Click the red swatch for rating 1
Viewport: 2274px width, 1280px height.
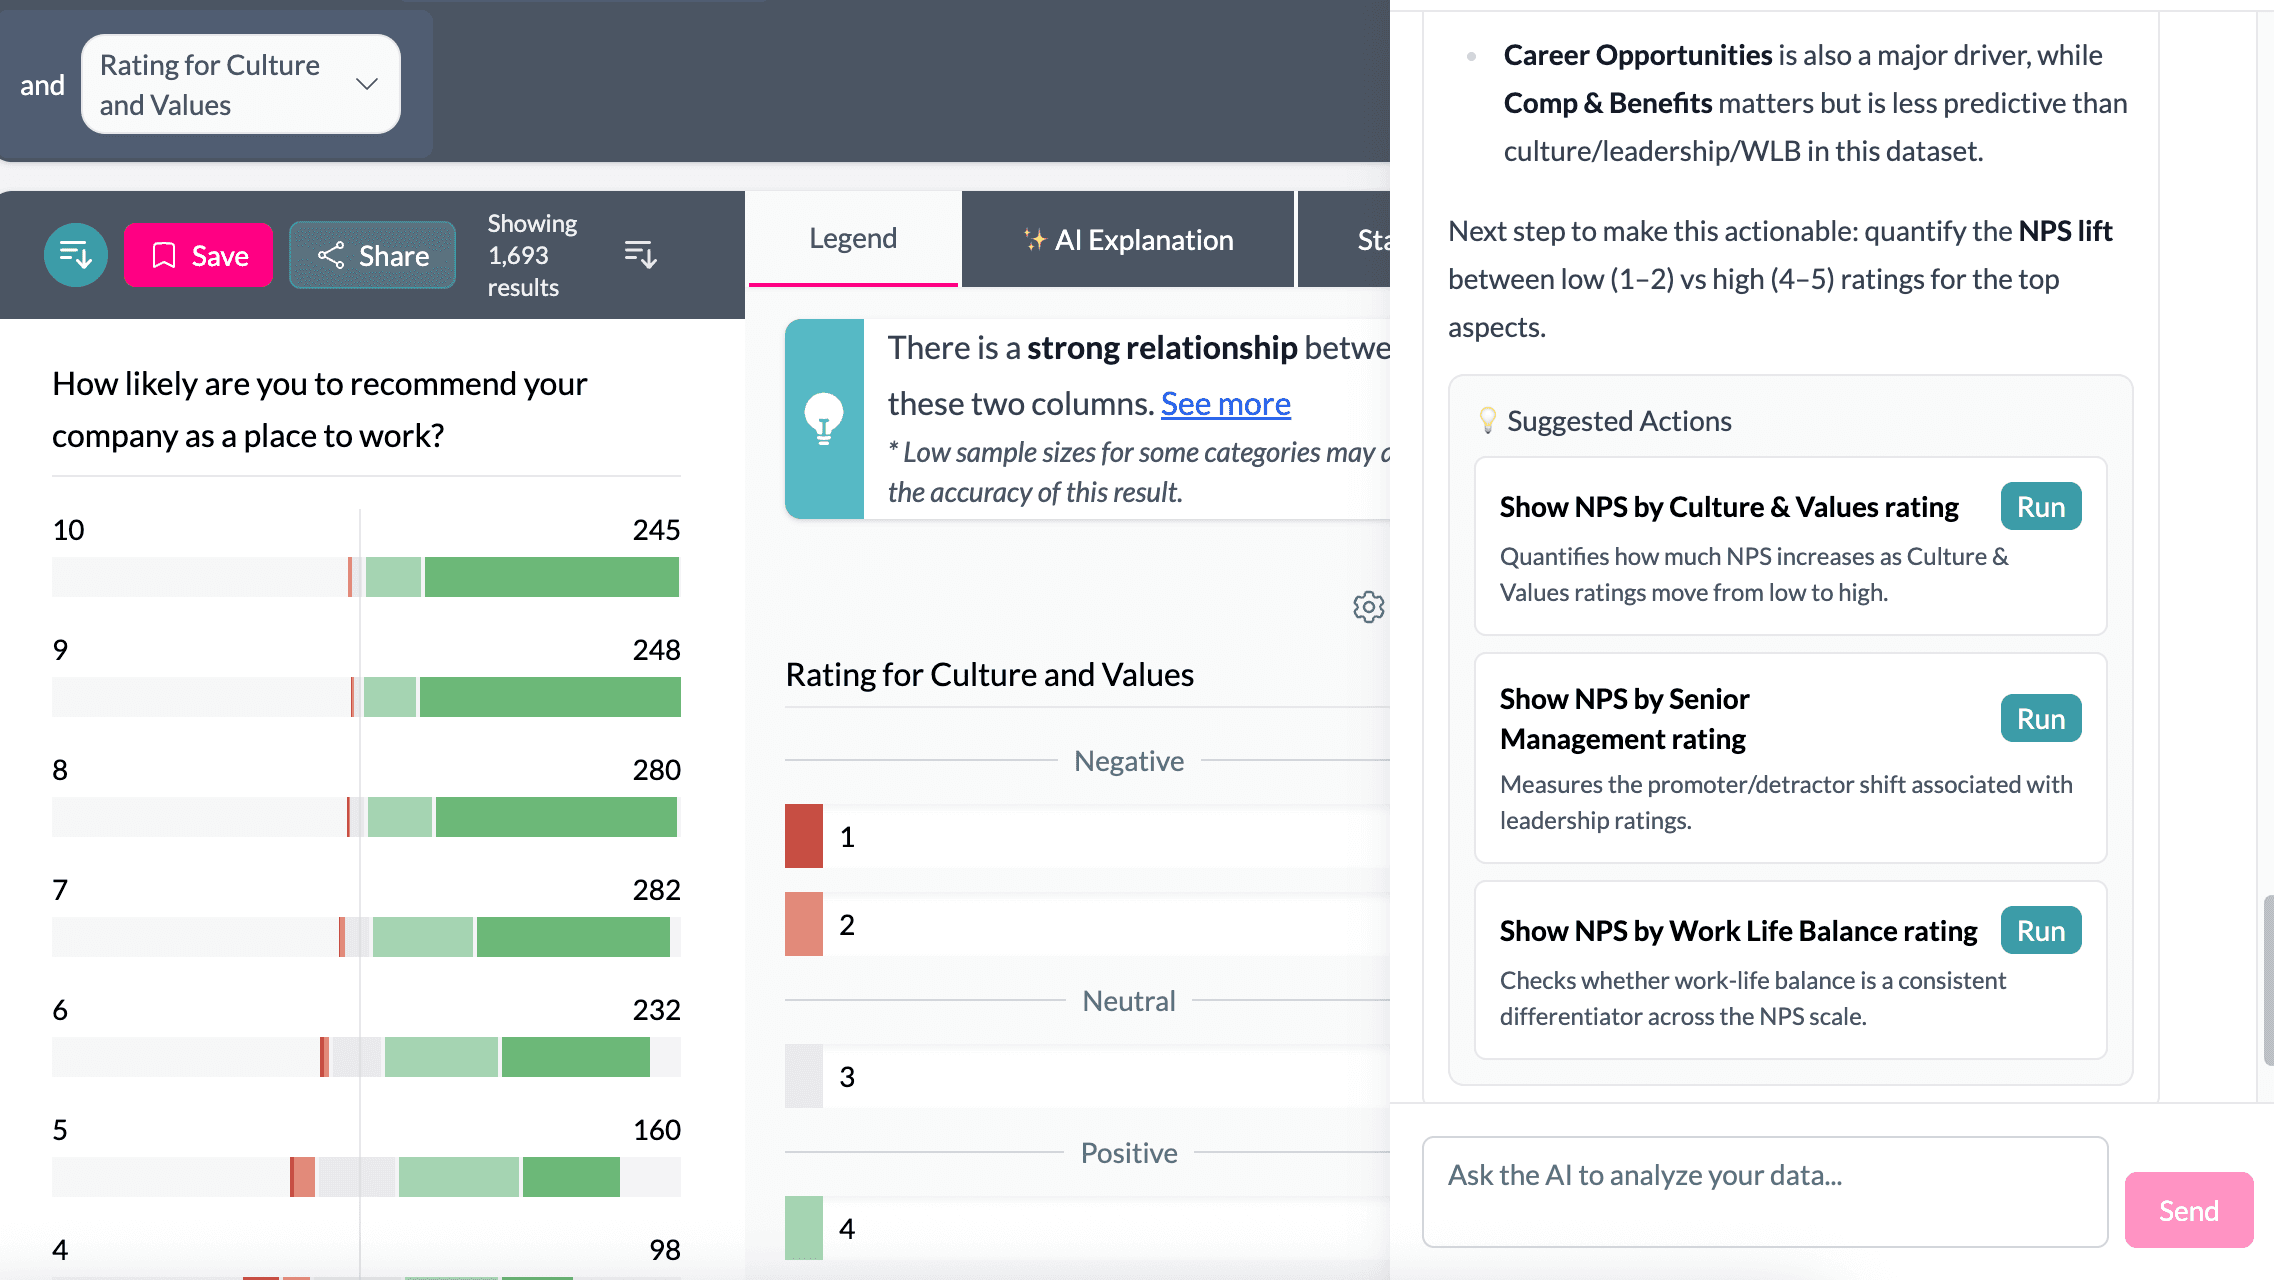click(x=803, y=835)
